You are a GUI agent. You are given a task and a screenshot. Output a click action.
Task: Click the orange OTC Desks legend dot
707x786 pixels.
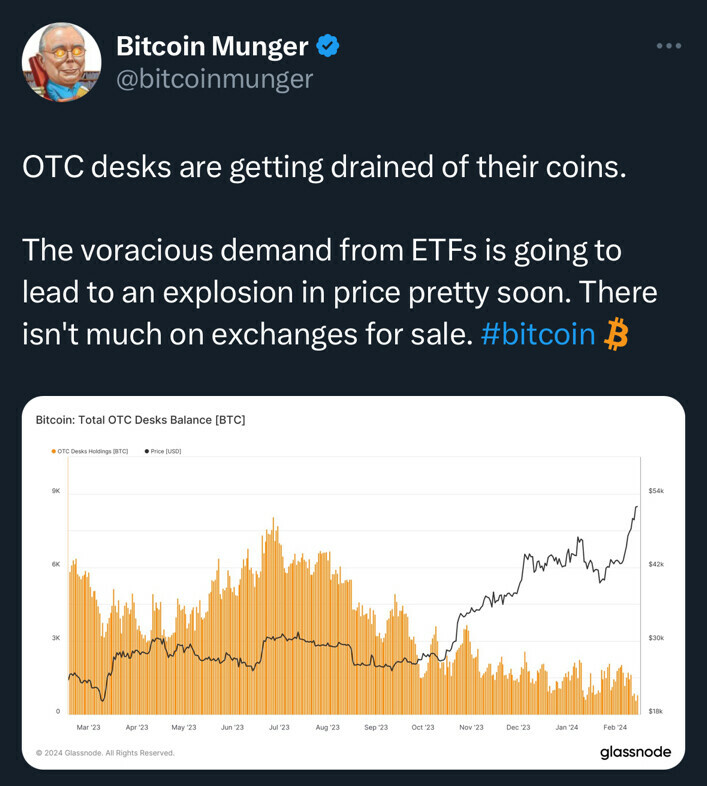pos(53,452)
